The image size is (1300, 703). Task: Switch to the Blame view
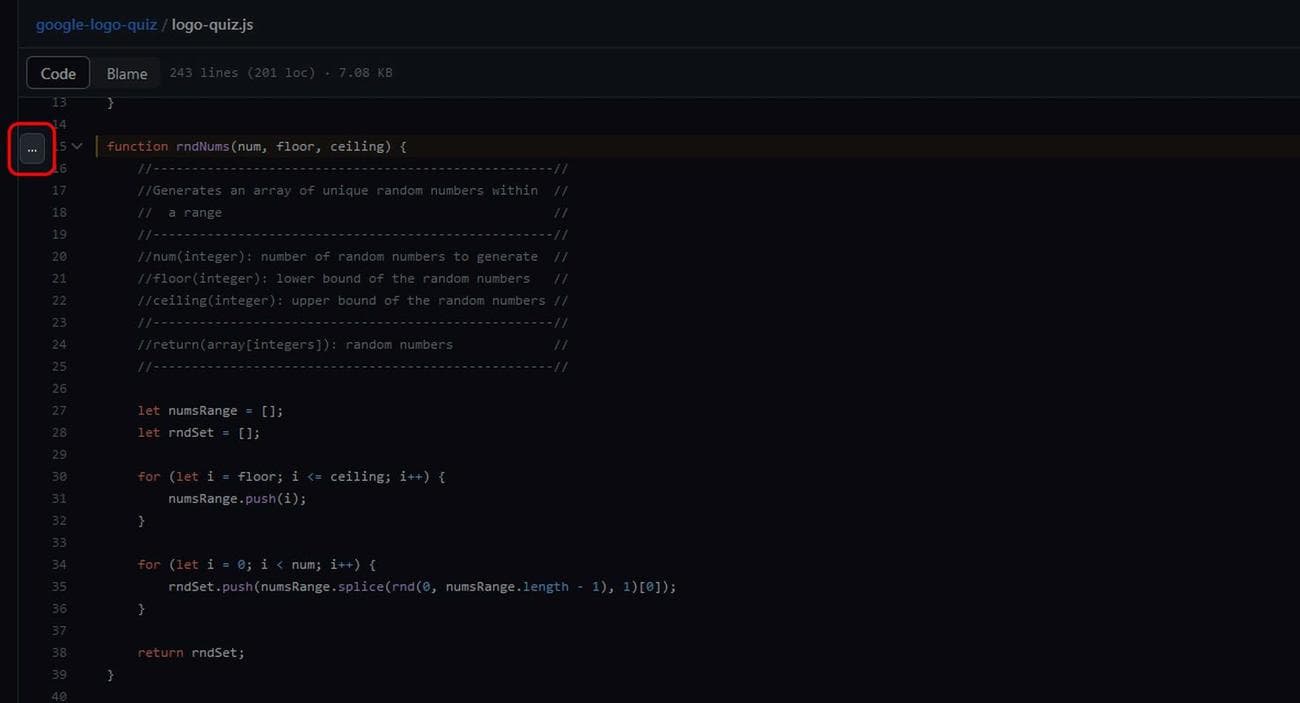127,73
